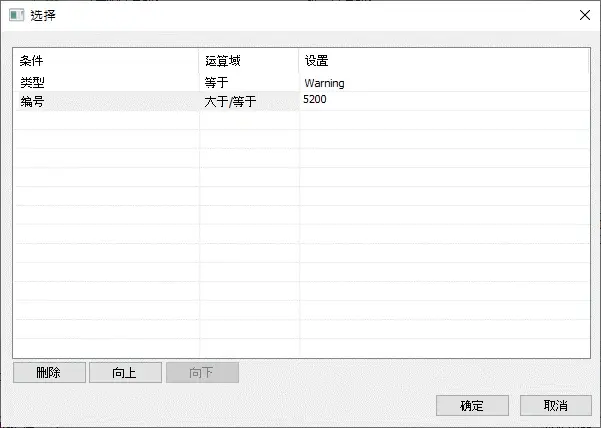This screenshot has height=428, width=601.
Task: Move row up with 向上 button
Action: 125,372
